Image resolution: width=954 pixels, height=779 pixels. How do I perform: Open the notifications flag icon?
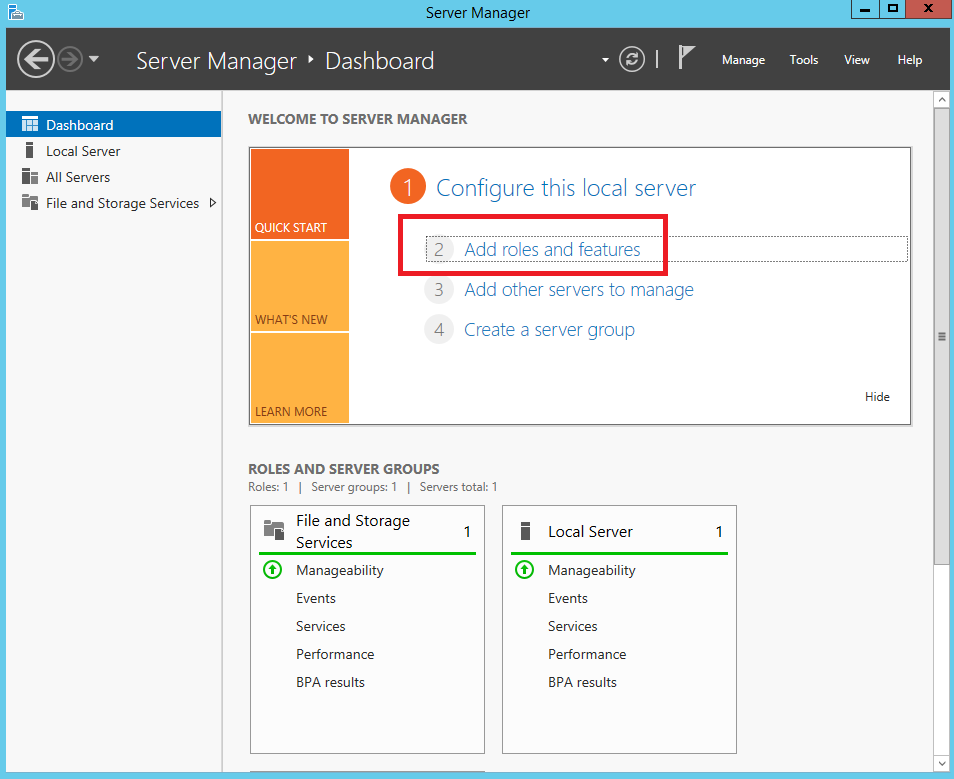tap(686, 58)
